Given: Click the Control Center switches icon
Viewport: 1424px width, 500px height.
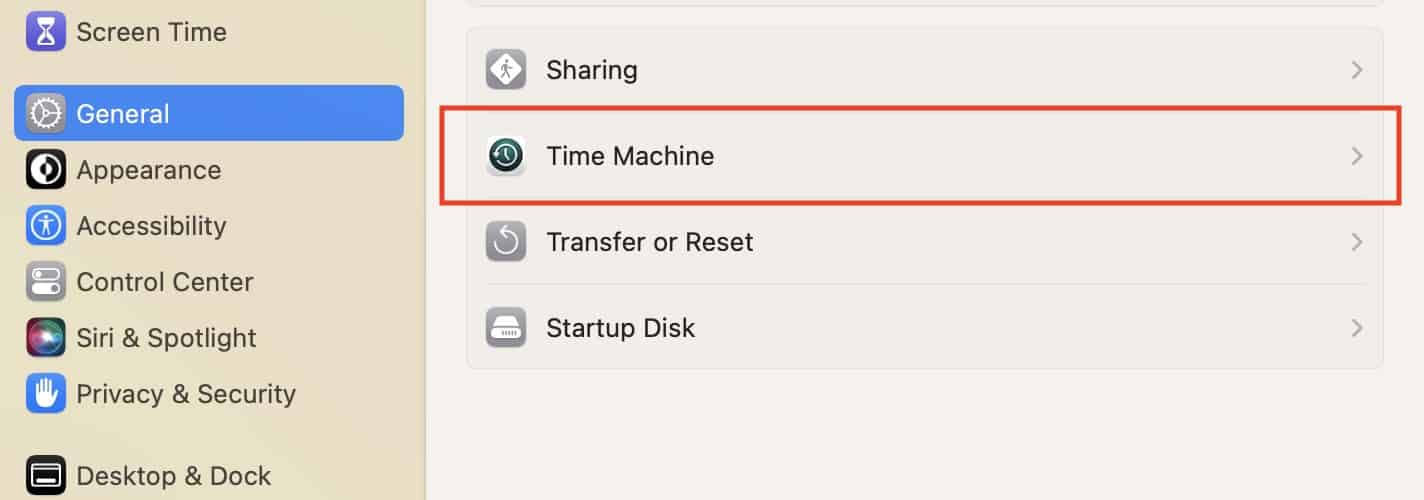Looking at the screenshot, I should [x=46, y=282].
